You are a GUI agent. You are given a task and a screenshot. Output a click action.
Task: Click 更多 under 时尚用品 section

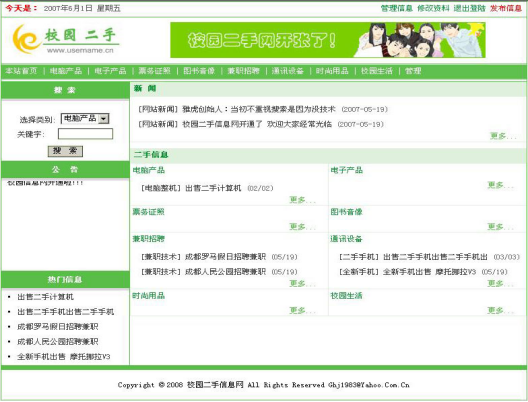(302, 310)
